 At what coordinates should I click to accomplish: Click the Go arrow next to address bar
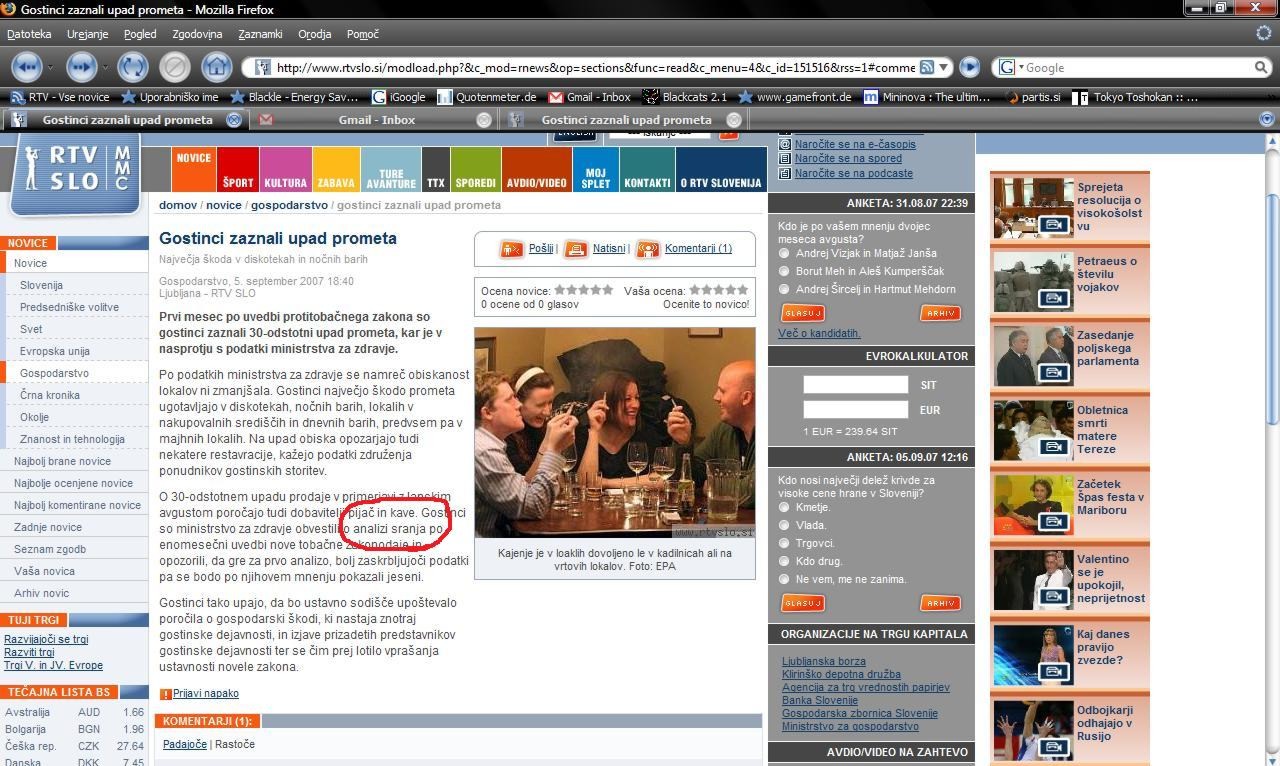tap(969, 67)
